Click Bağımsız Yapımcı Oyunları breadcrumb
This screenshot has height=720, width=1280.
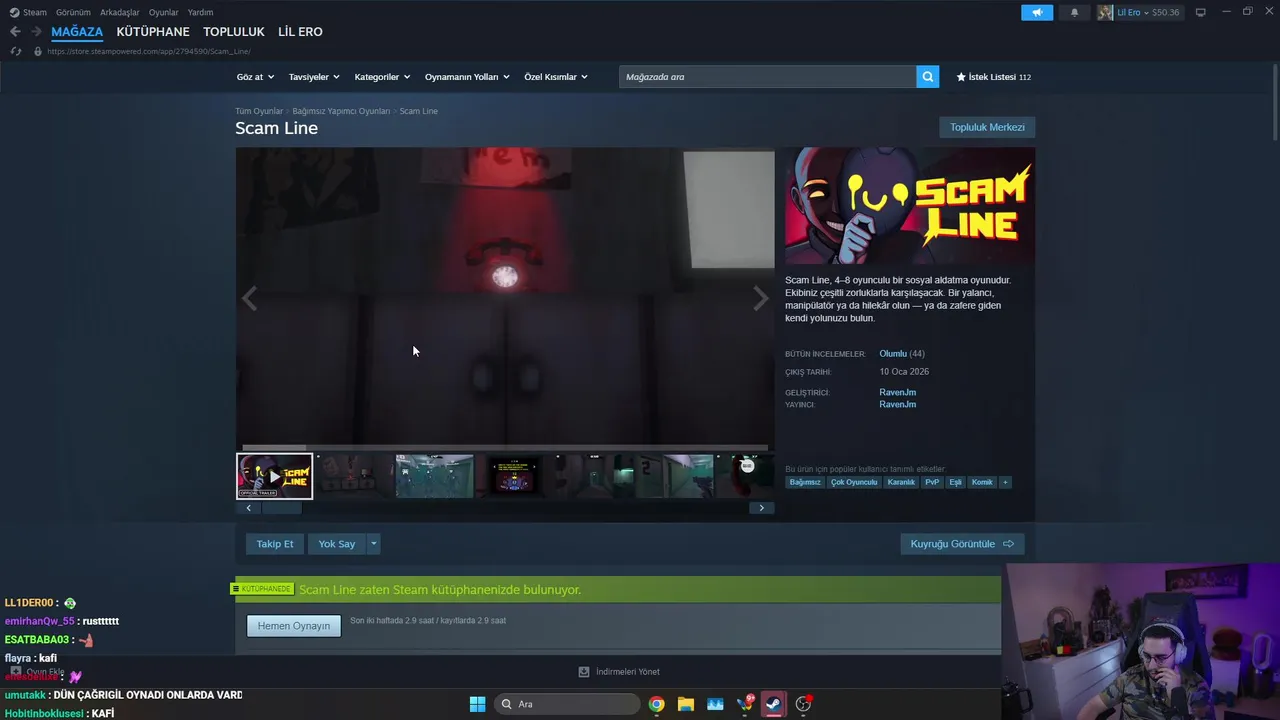tap(341, 111)
